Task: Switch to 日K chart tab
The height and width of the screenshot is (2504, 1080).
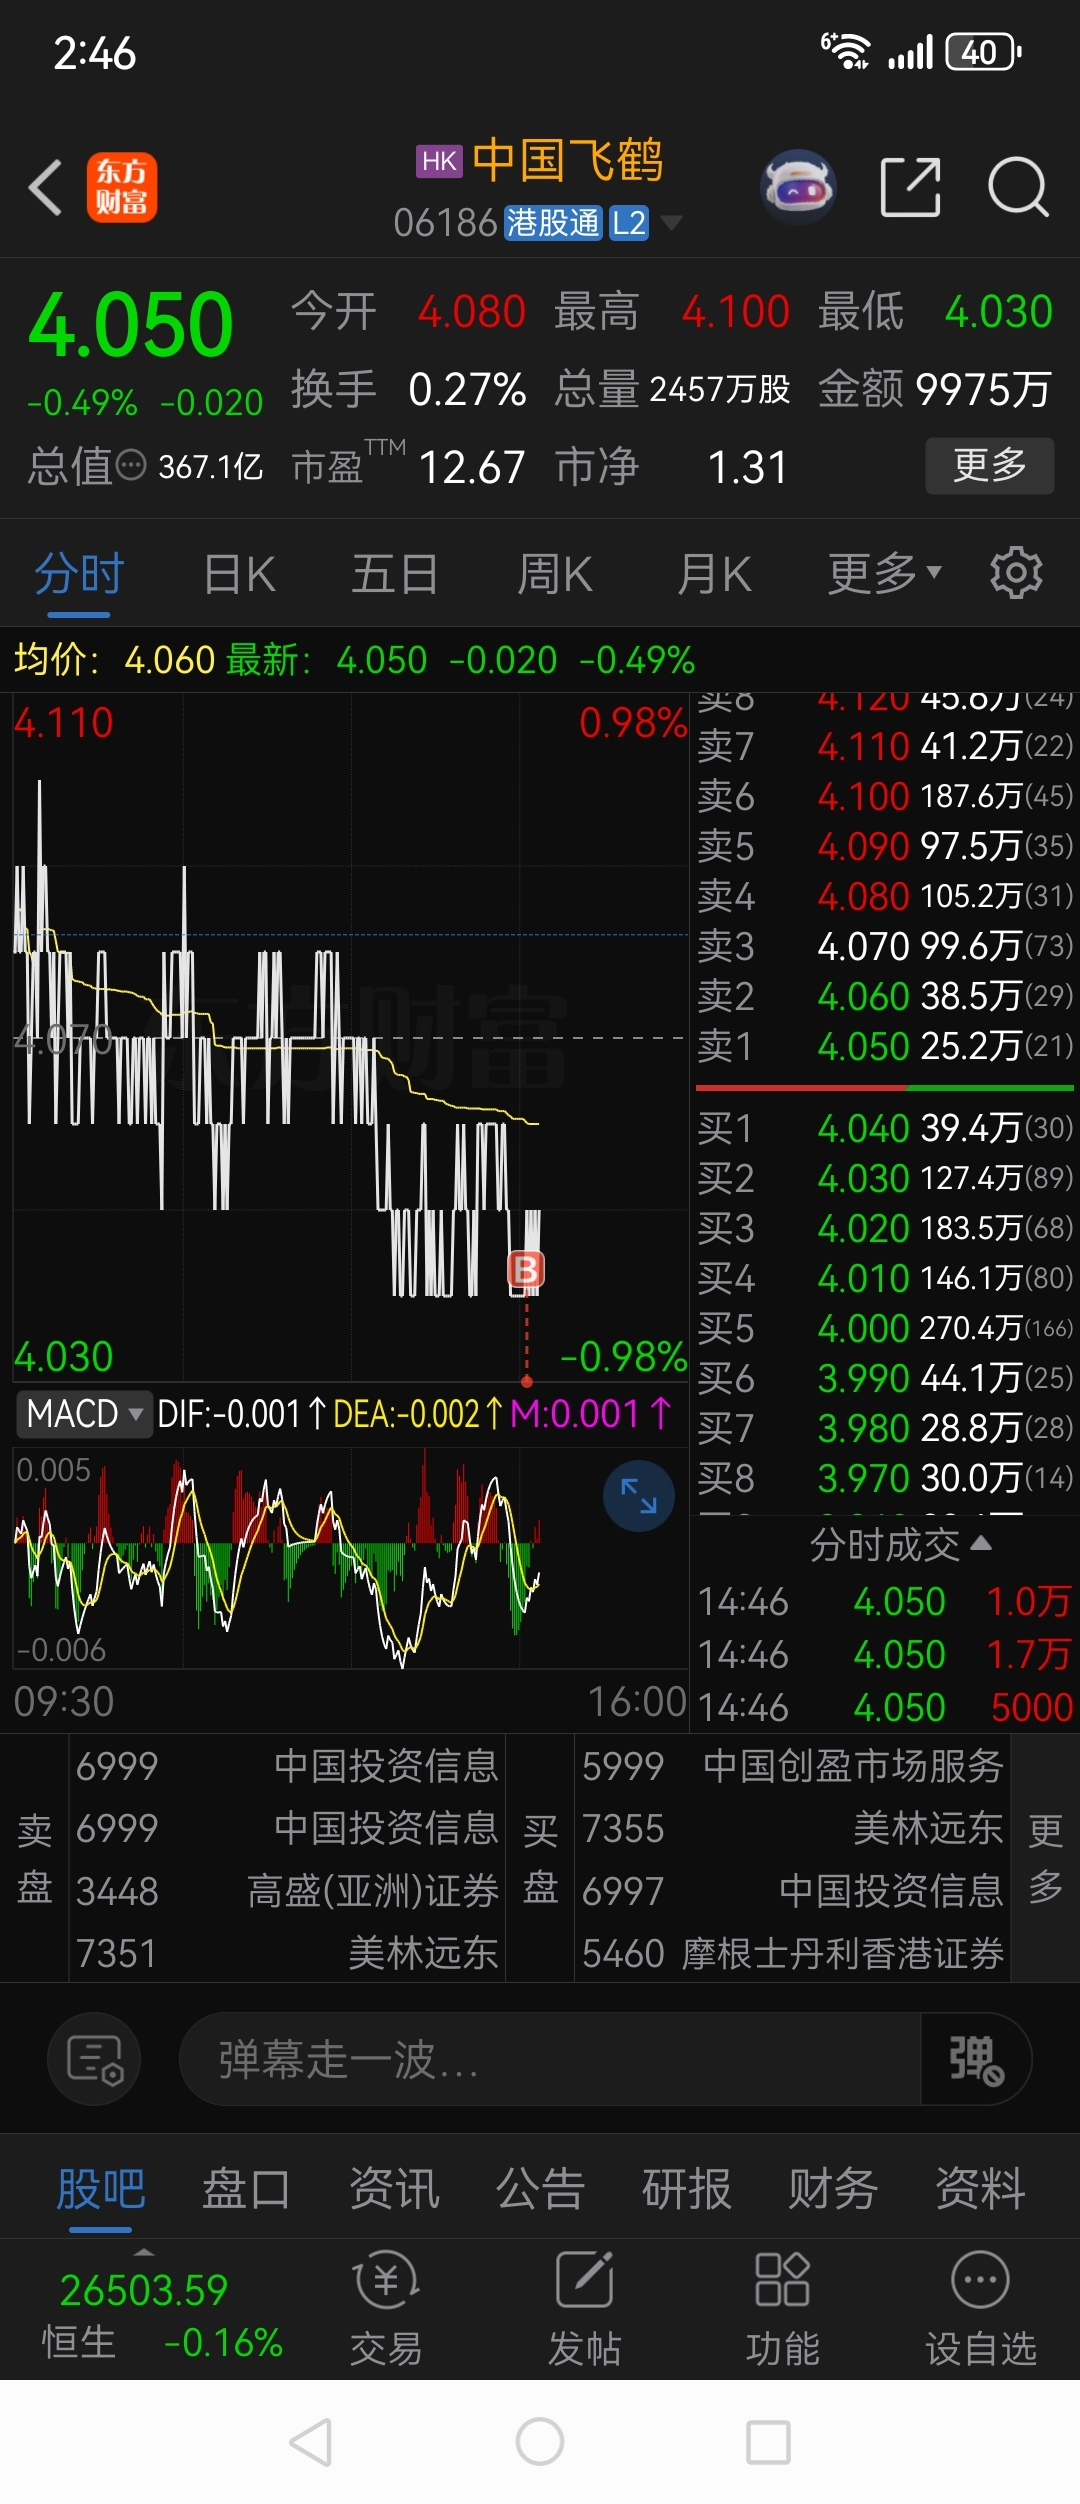Action: (239, 574)
